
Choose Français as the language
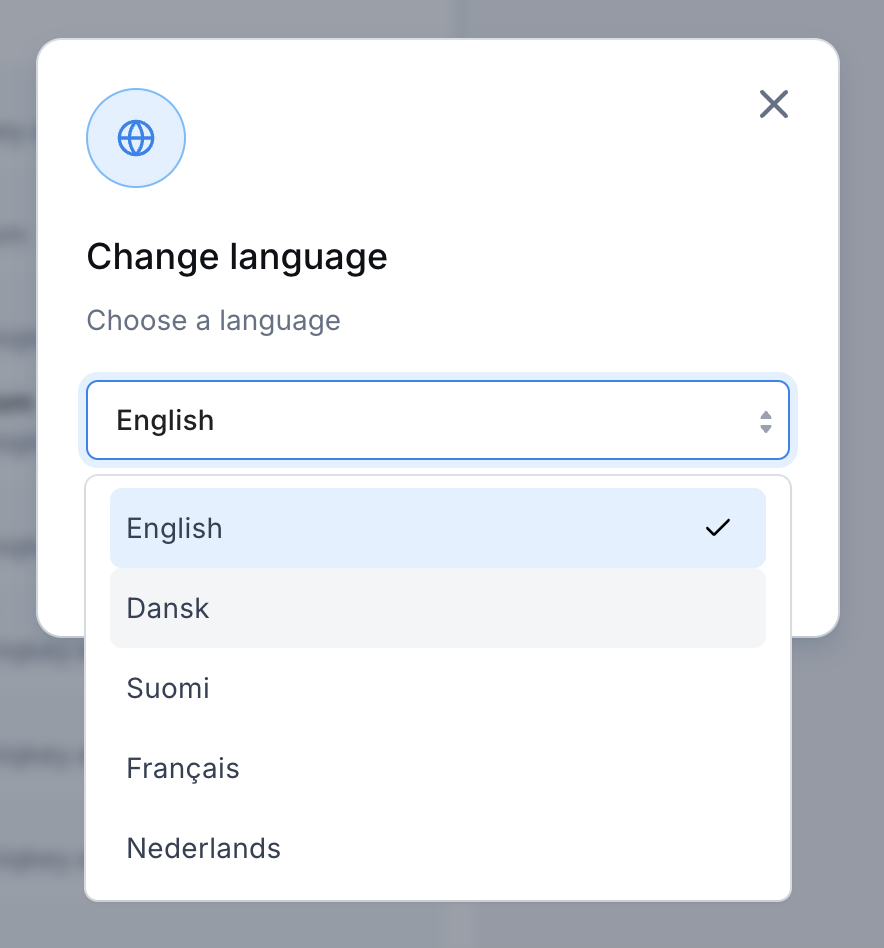(x=438, y=768)
